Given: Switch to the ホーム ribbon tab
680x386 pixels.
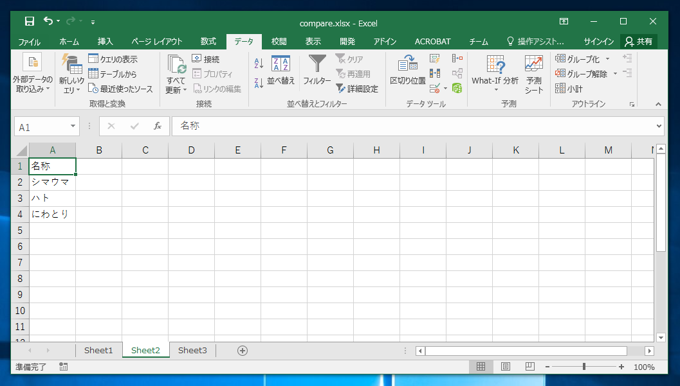Looking at the screenshot, I should [x=69, y=42].
